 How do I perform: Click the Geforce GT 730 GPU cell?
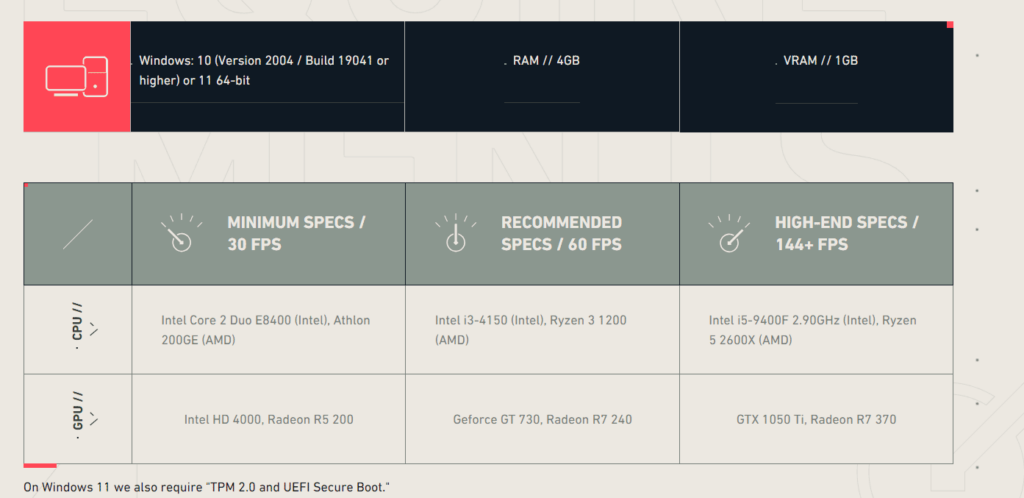tap(542, 419)
